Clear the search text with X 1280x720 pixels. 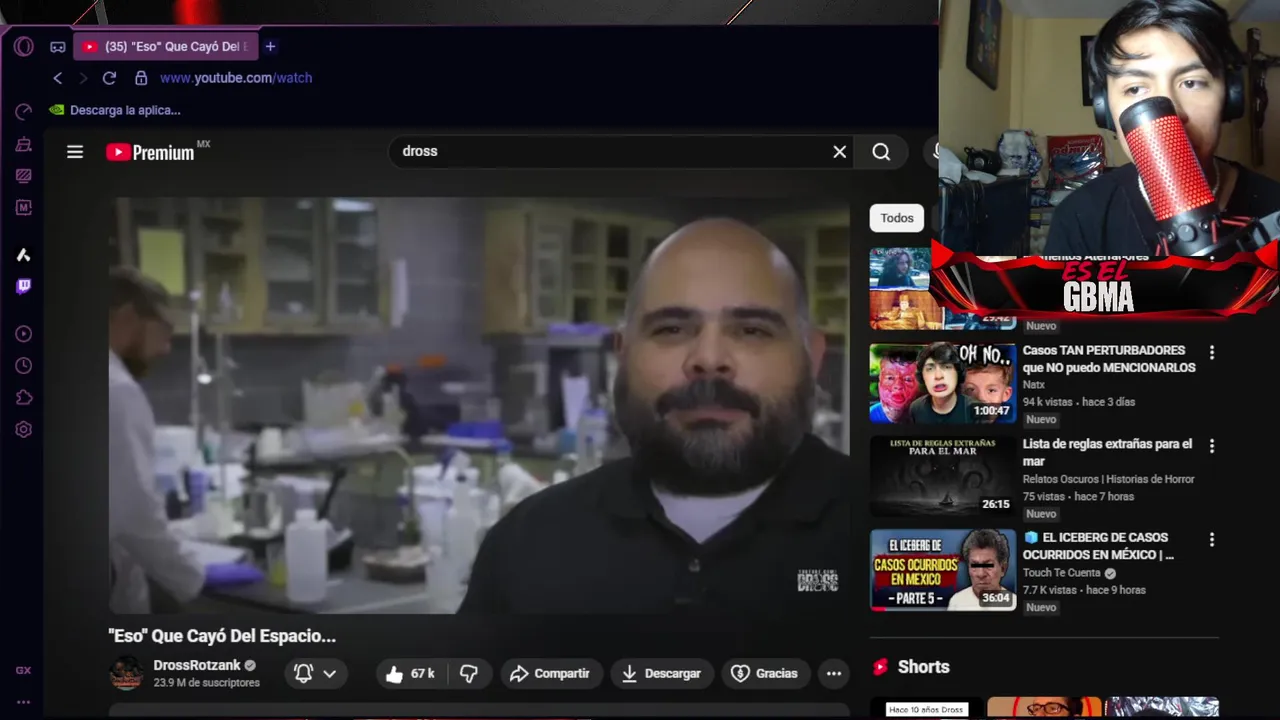click(840, 152)
